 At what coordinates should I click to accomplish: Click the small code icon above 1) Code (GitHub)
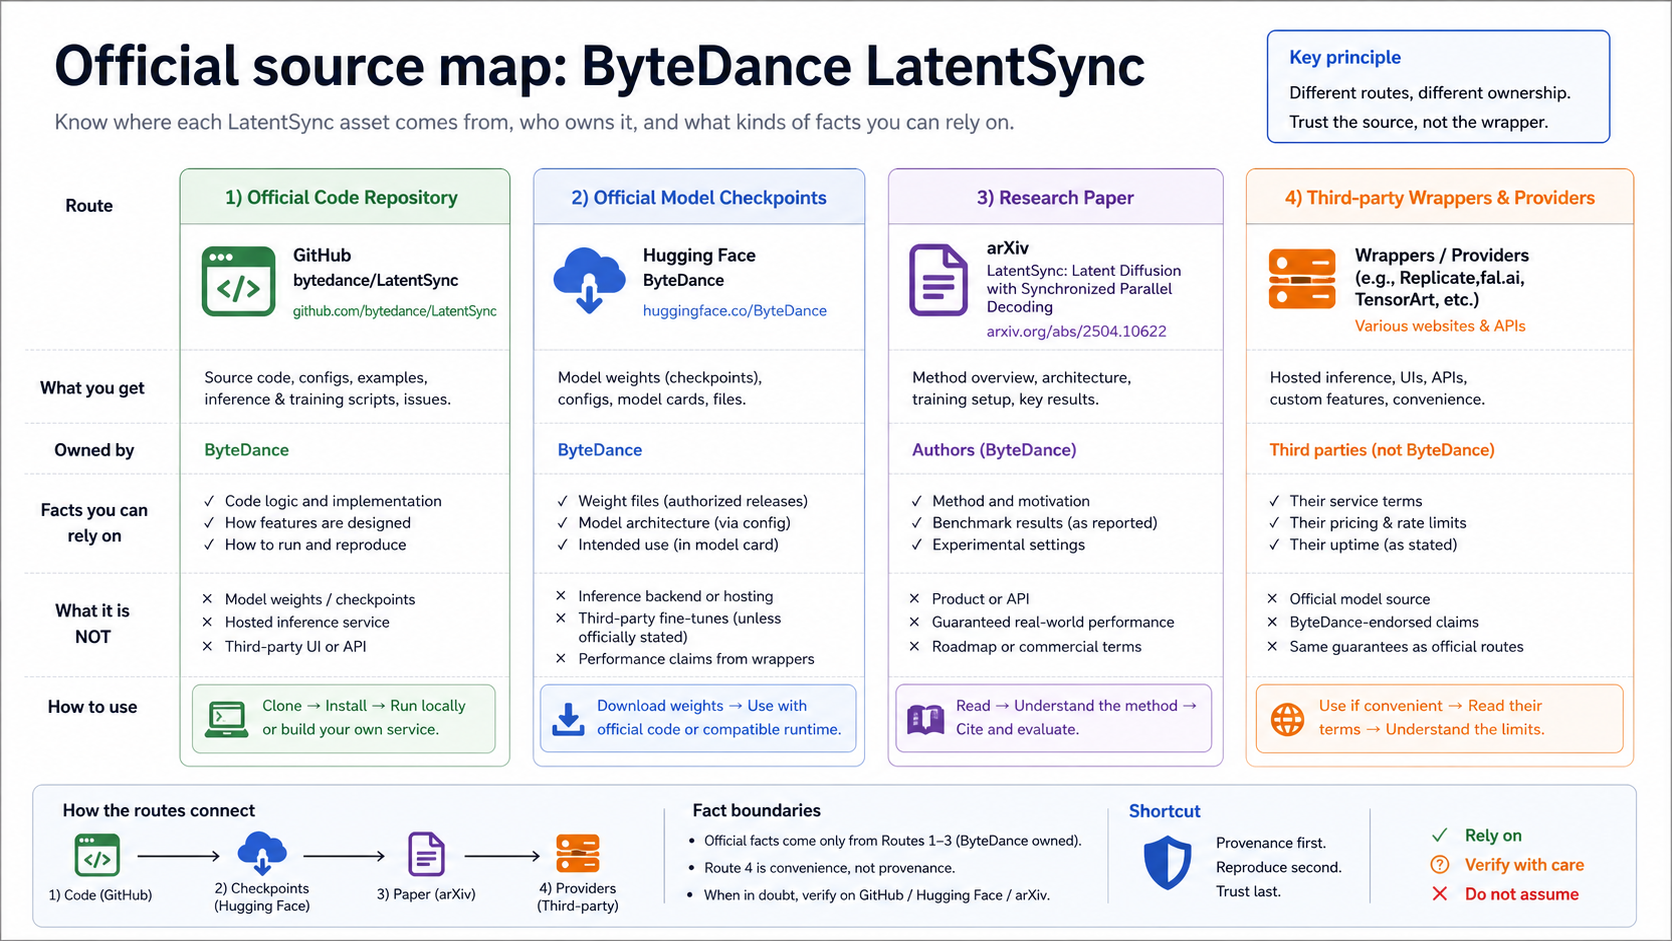97,856
